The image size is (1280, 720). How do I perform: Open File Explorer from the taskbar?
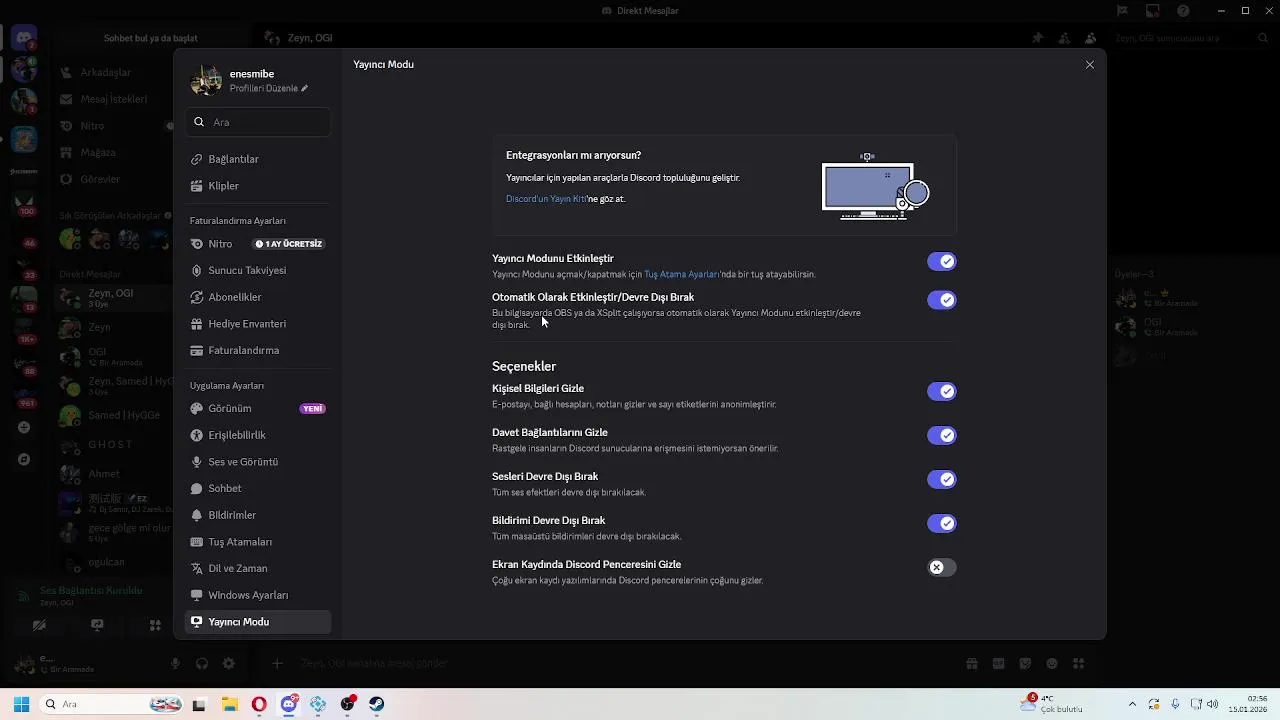click(229, 704)
